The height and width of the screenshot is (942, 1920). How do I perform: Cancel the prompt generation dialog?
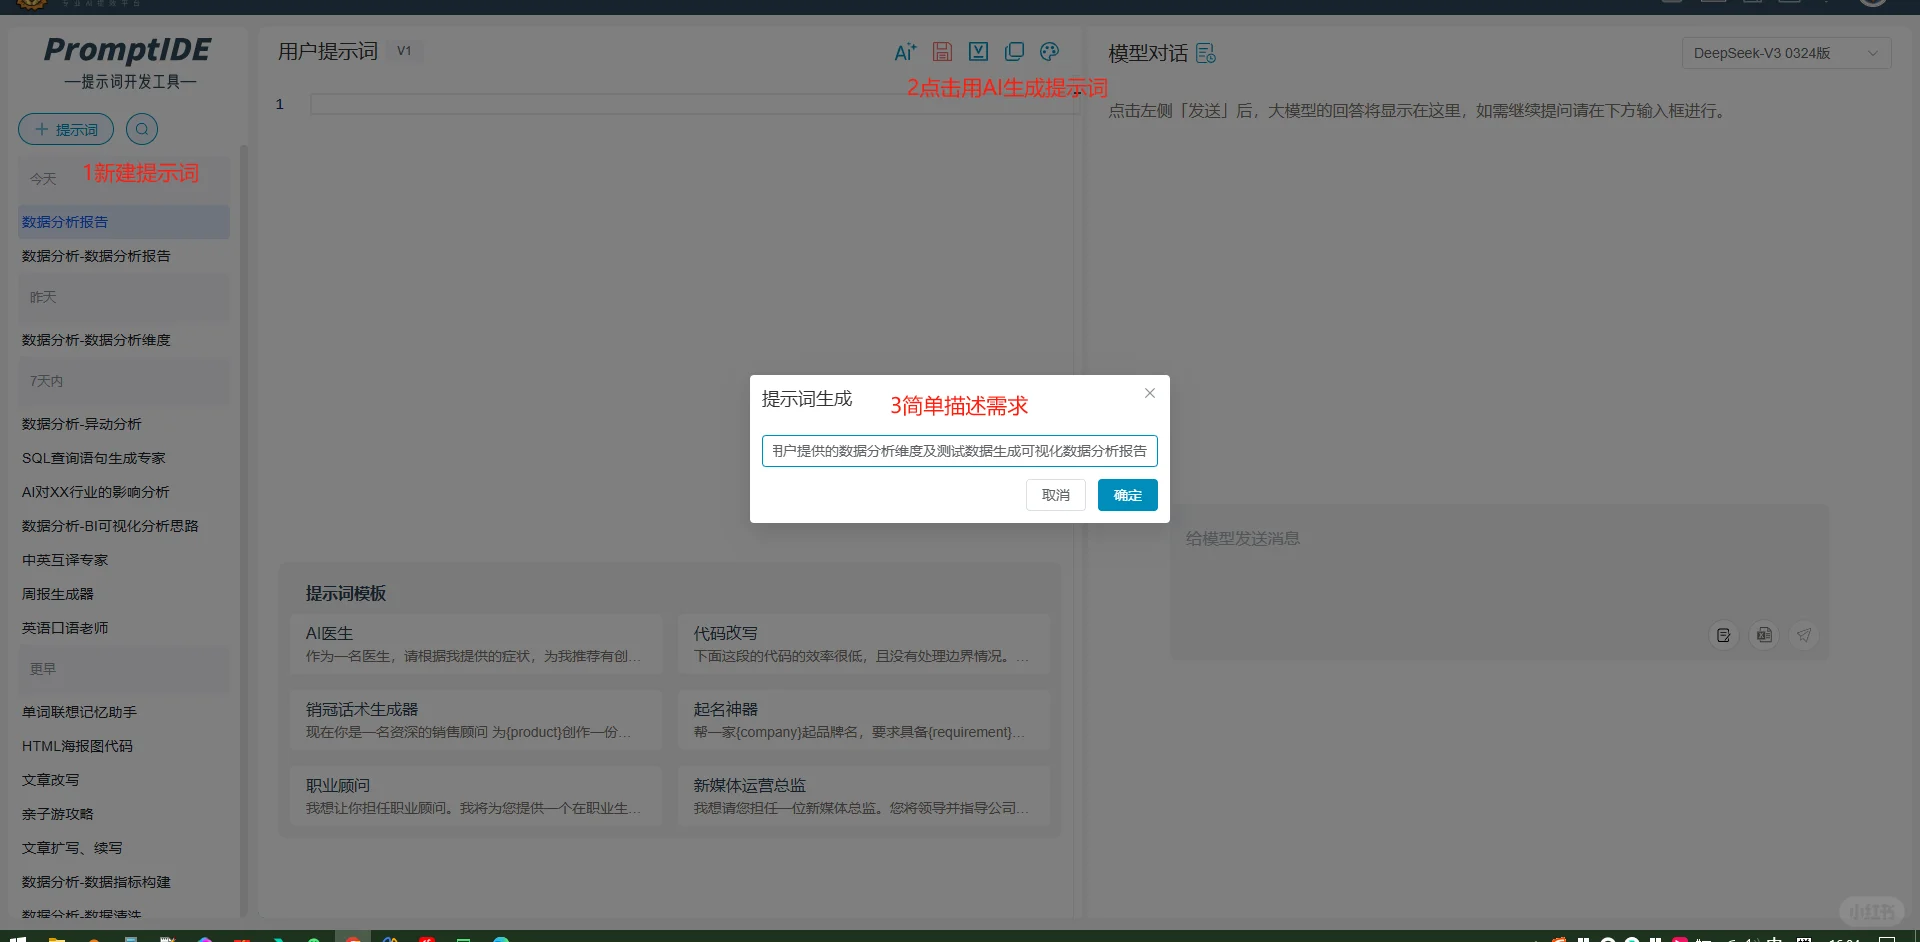click(x=1055, y=494)
